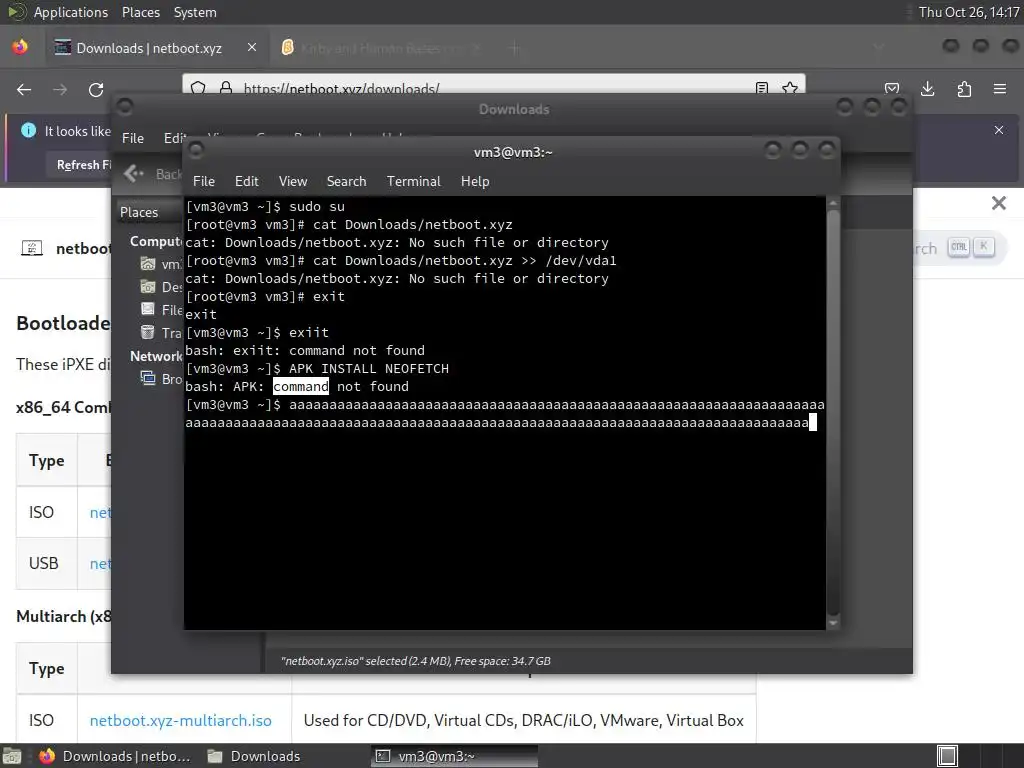Click the 'sudo su' command line
The width and height of the screenshot is (1024, 768).
(x=317, y=206)
